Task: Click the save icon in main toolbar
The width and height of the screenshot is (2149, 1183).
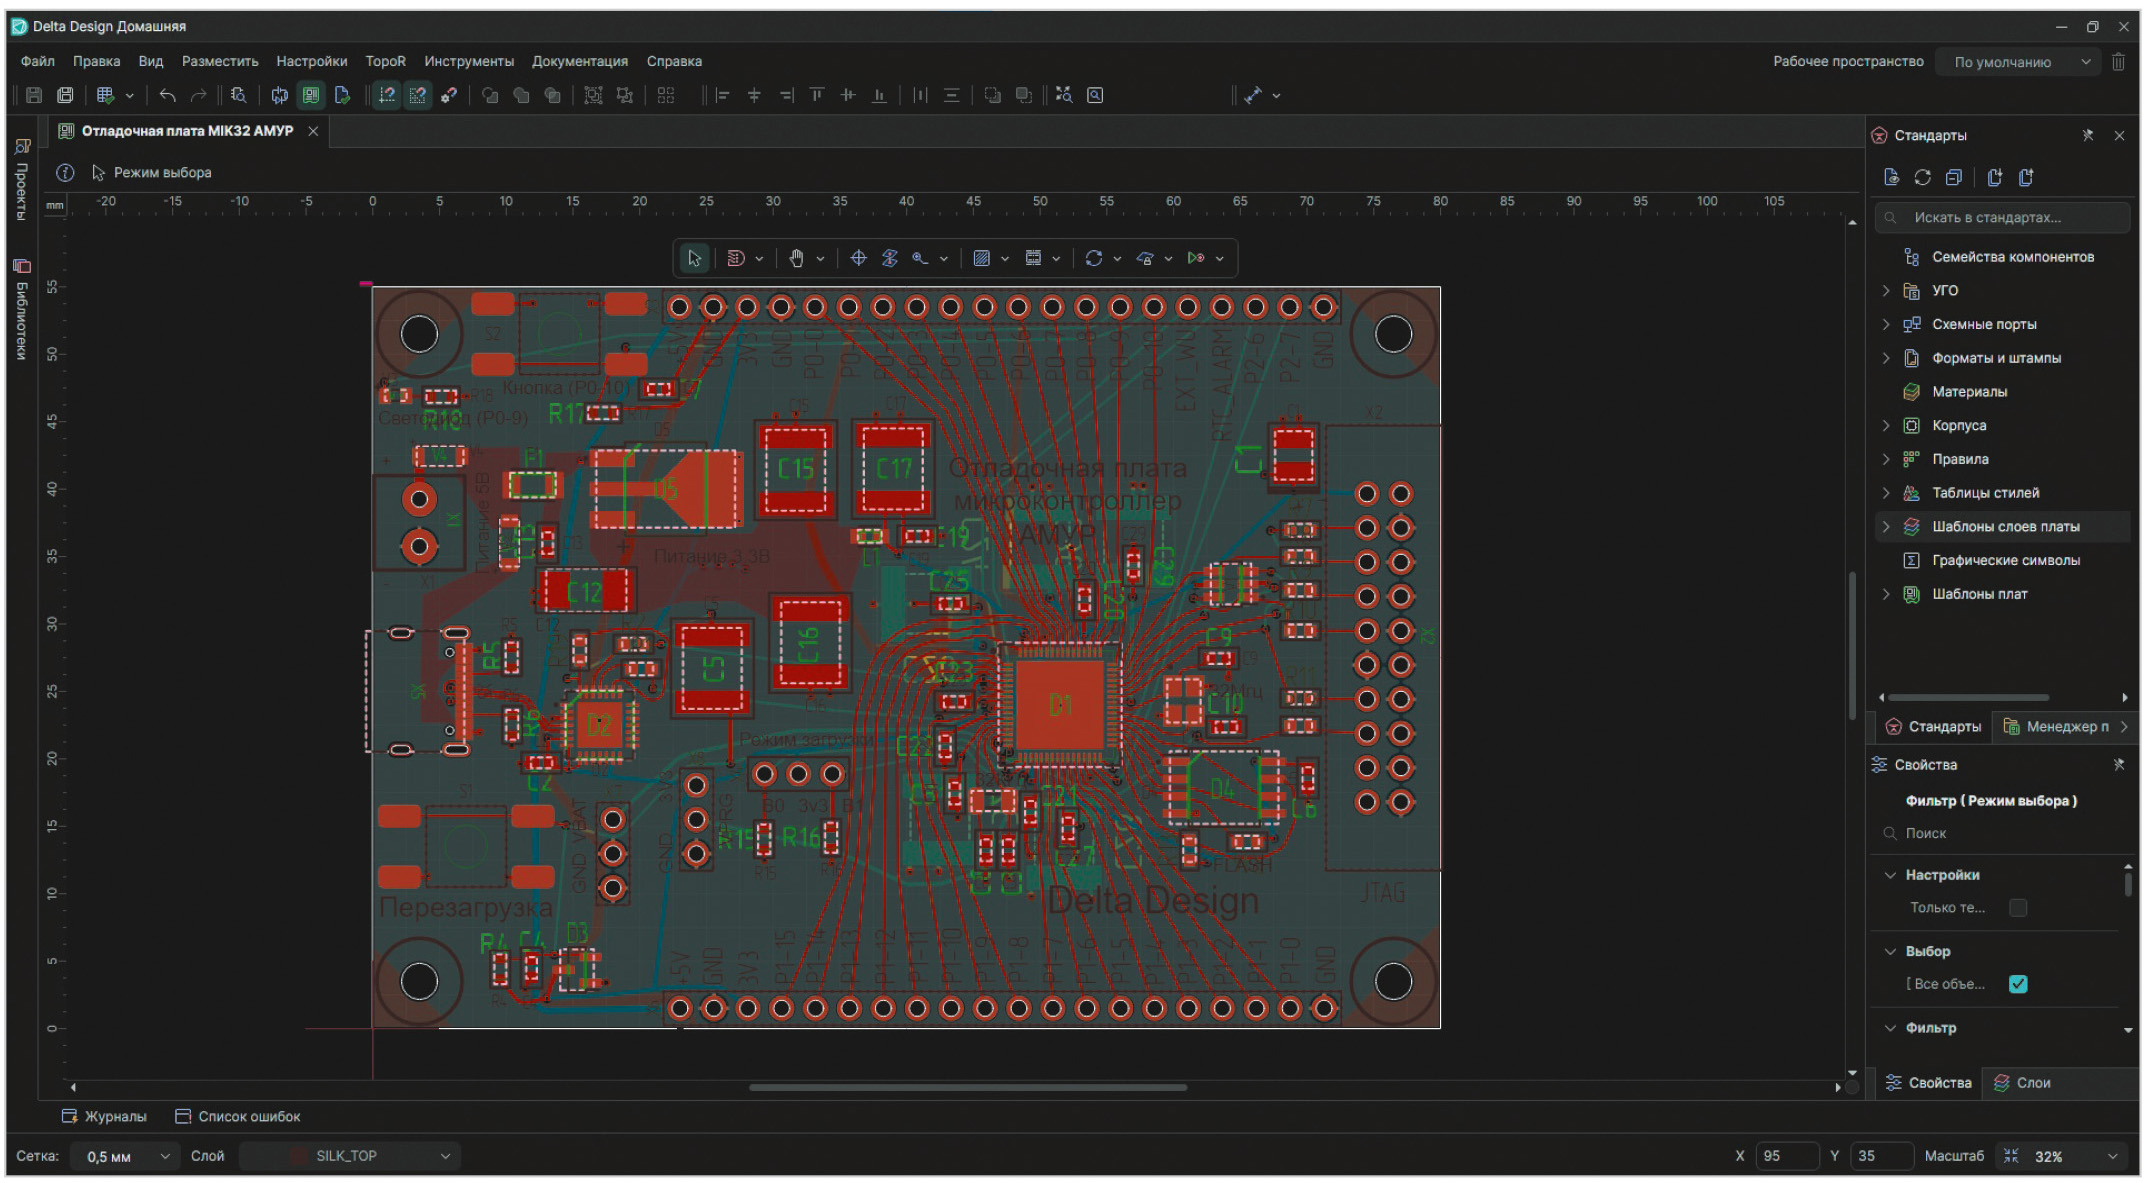Action: [x=34, y=95]
